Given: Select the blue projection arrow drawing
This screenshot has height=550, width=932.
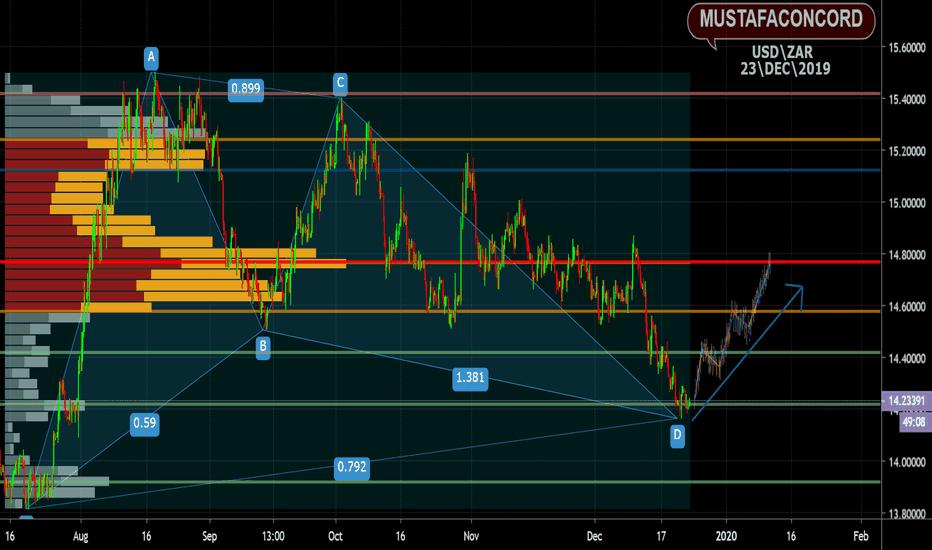Looking at the screenshot, I should pyautogui.click(x=747, y=352).
